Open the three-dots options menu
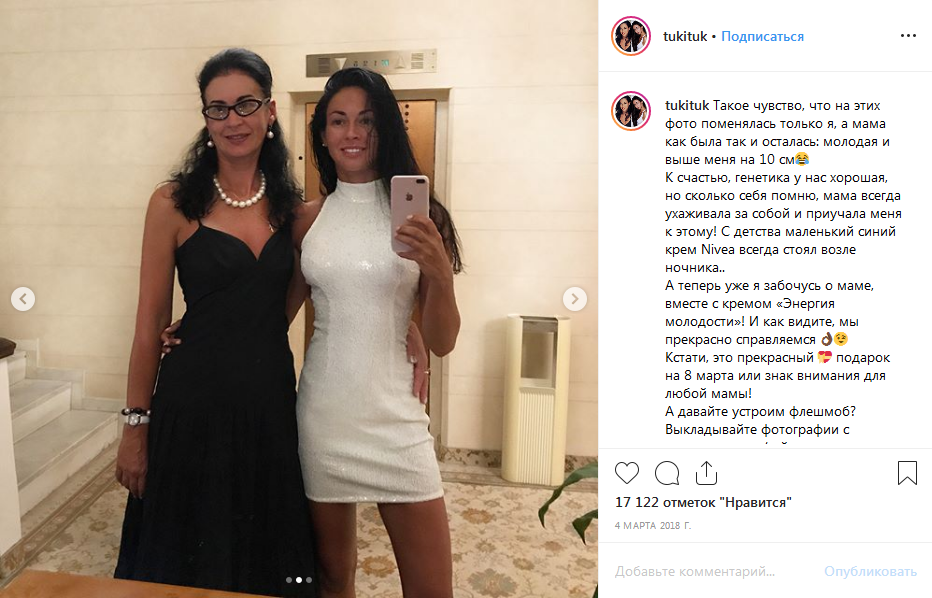The height and width of the screenshot is (598, 932). coord(908,36)
